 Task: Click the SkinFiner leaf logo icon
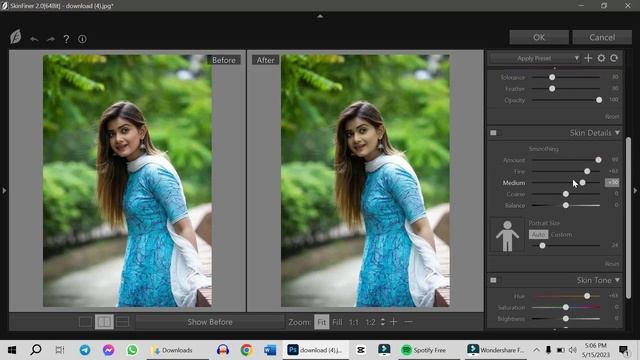16,37
